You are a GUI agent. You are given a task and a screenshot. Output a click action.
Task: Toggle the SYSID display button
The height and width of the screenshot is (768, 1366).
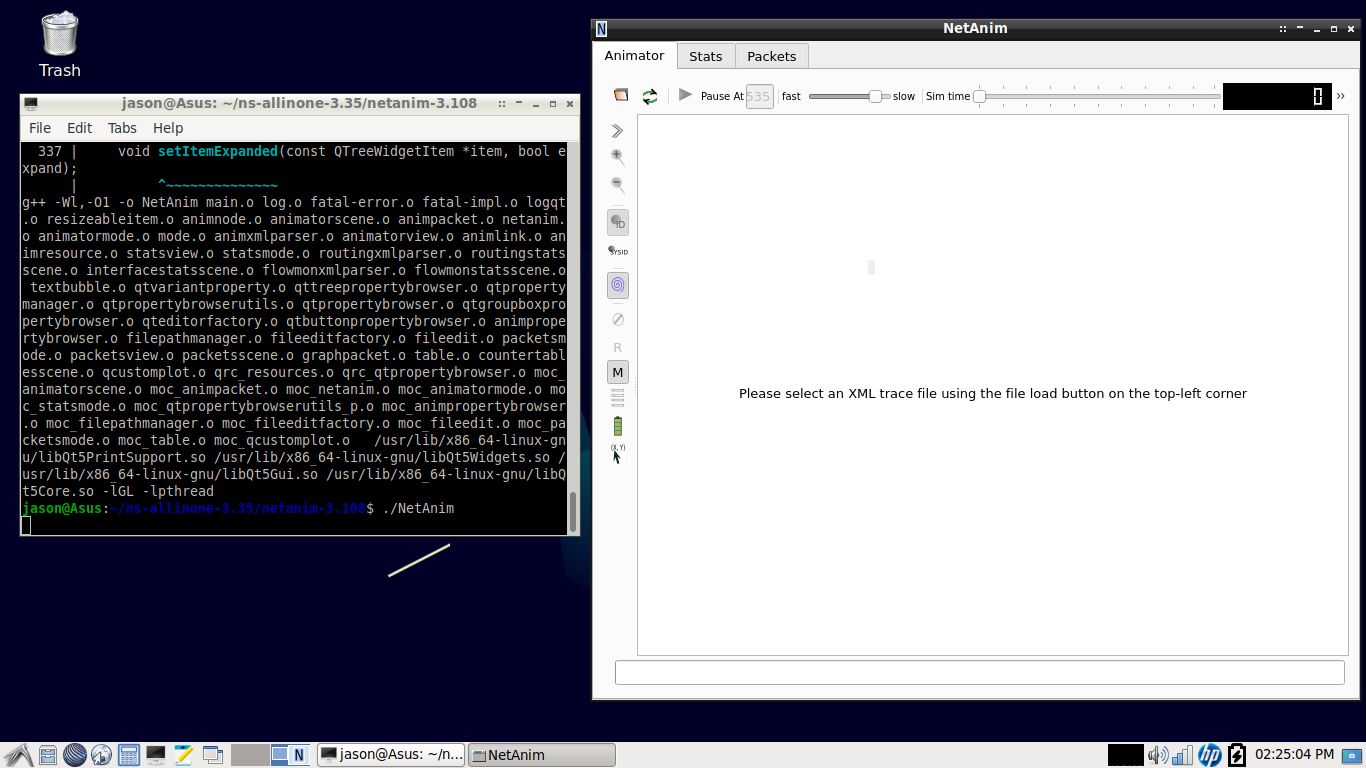(x=618, y=251)
